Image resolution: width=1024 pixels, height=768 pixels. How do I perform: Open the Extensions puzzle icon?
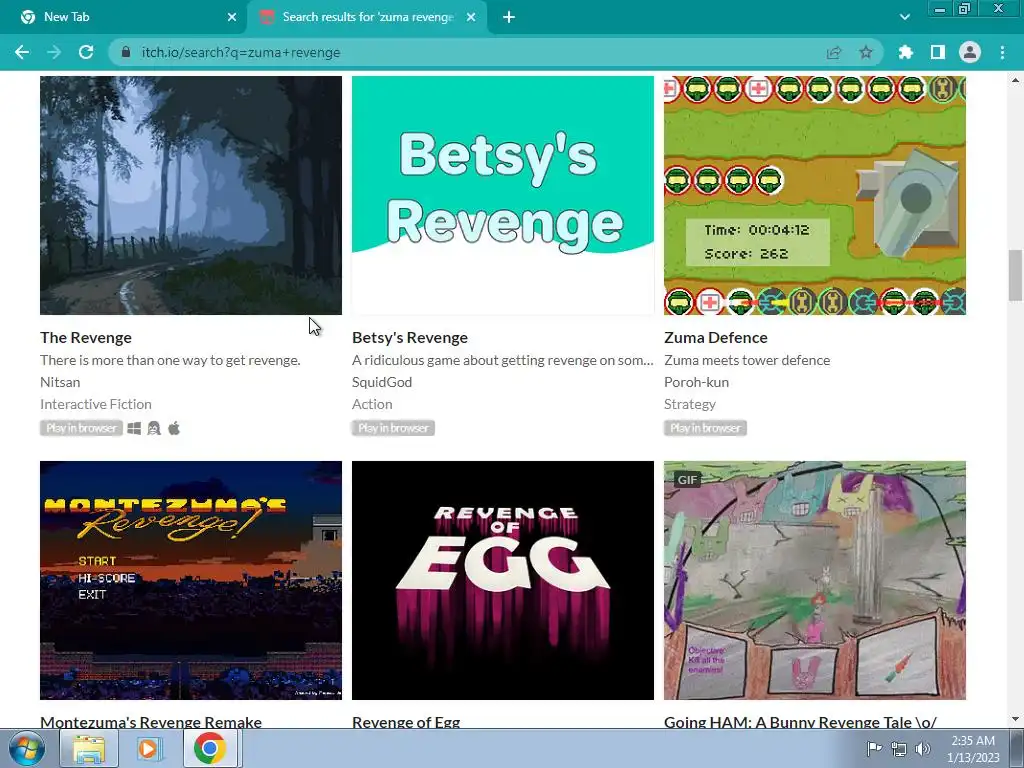point(906,52)
